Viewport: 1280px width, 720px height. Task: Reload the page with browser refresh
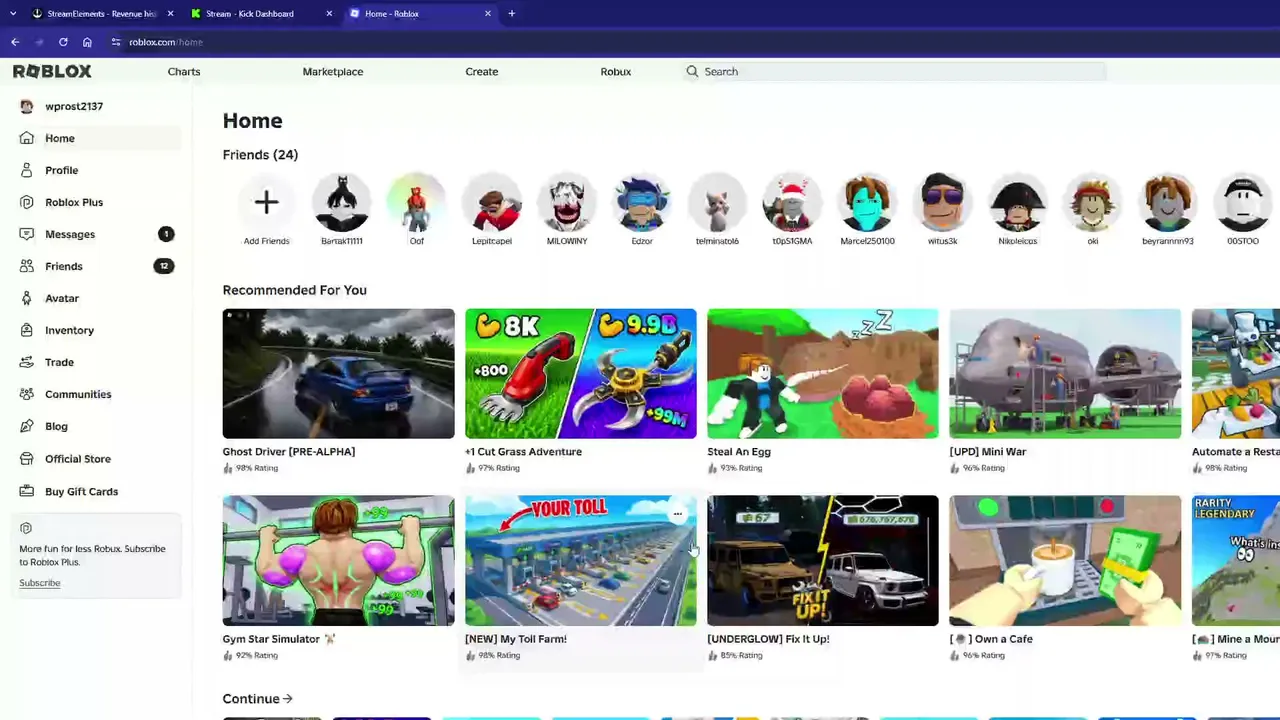coord(63,42)
